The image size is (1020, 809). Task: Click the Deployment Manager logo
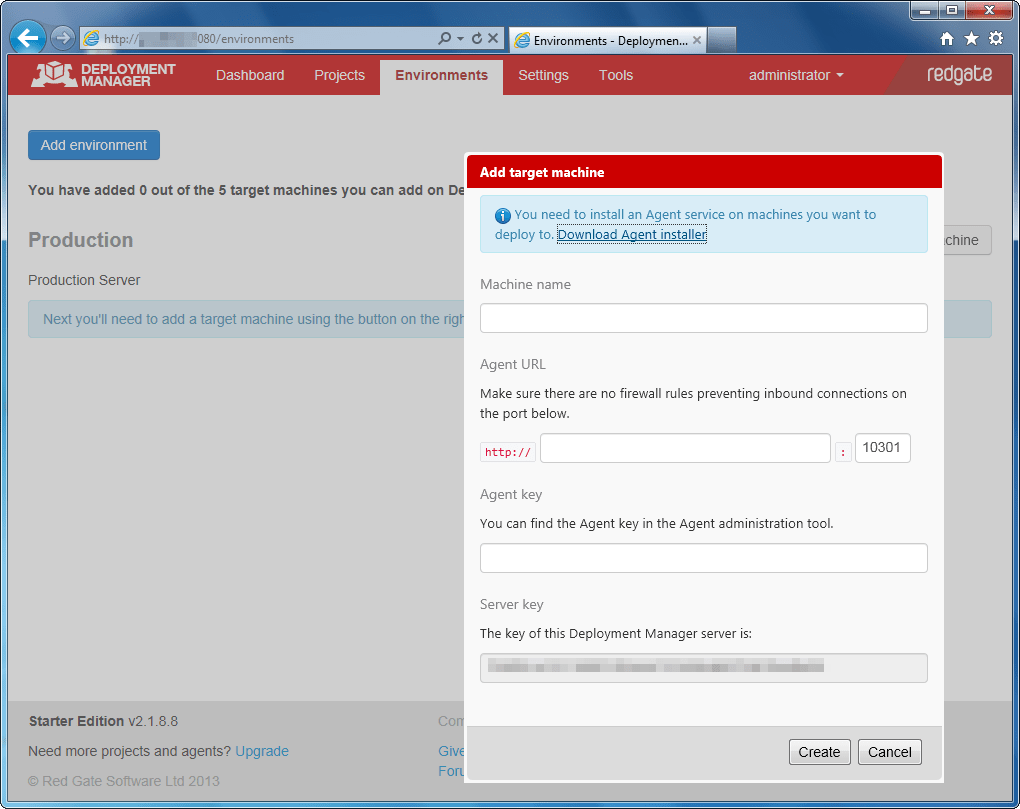(x=103, y=75)
